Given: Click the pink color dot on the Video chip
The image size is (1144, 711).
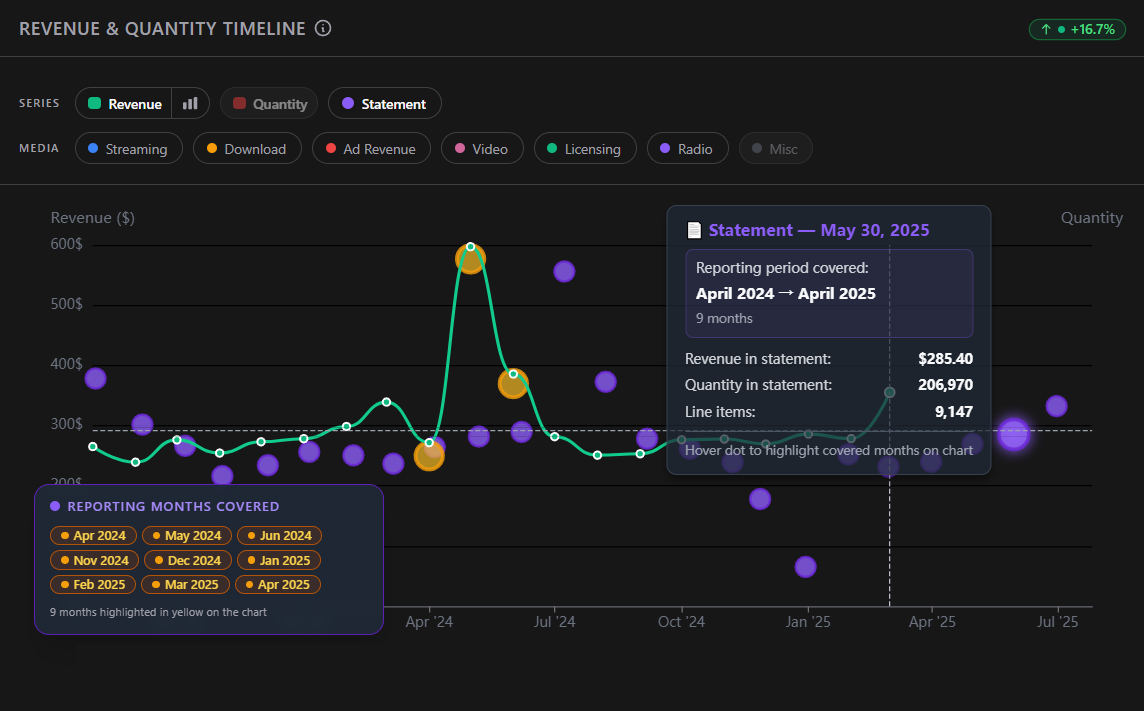Looking at the screenshot, I should point(461,147).
